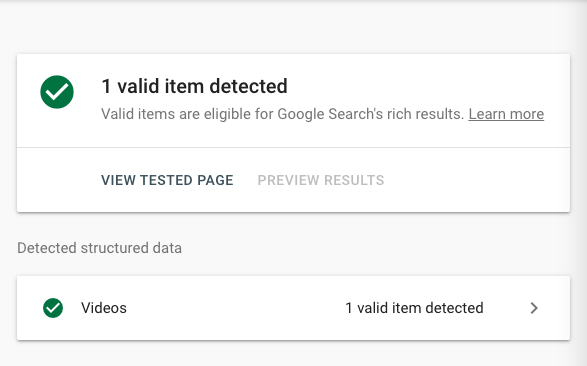Image resolution: width=587 pixels, height=366 pixels.
Task: Click the Videos row valid item count
Action: tap(414, 308)
